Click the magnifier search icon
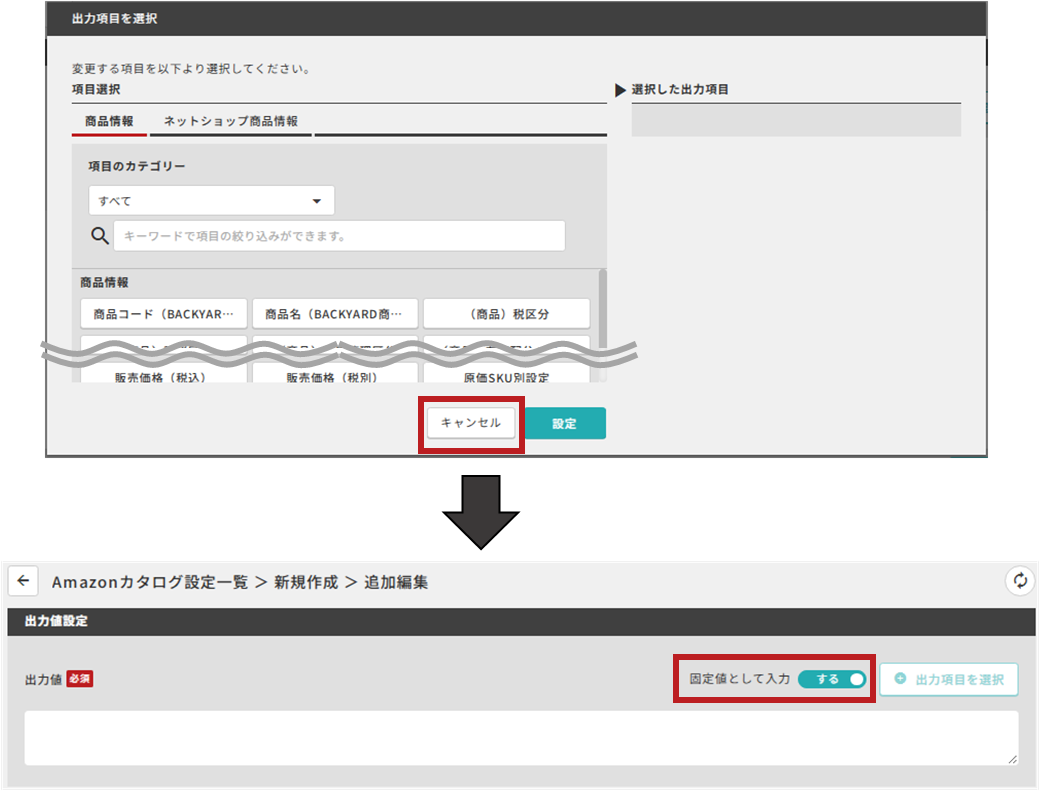This screenshot has height=791, width=1040. (99, 235)
